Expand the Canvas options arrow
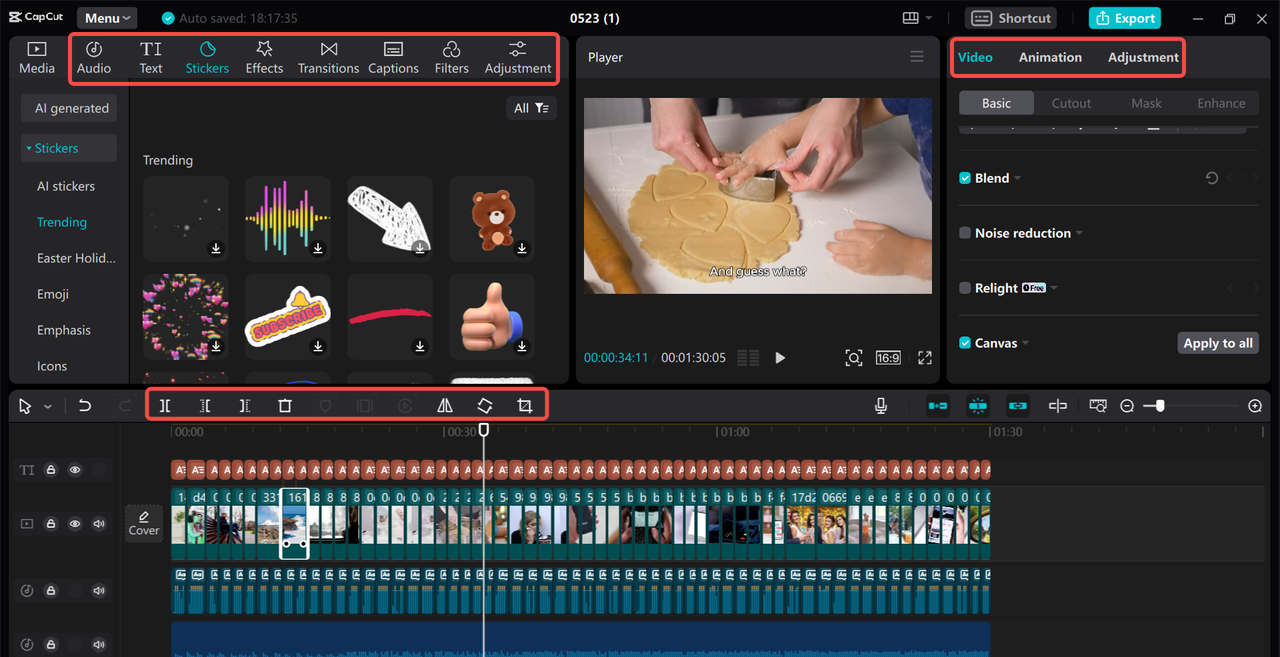This screenshot has height=657, width=1280. click(x=1025, y=343)
